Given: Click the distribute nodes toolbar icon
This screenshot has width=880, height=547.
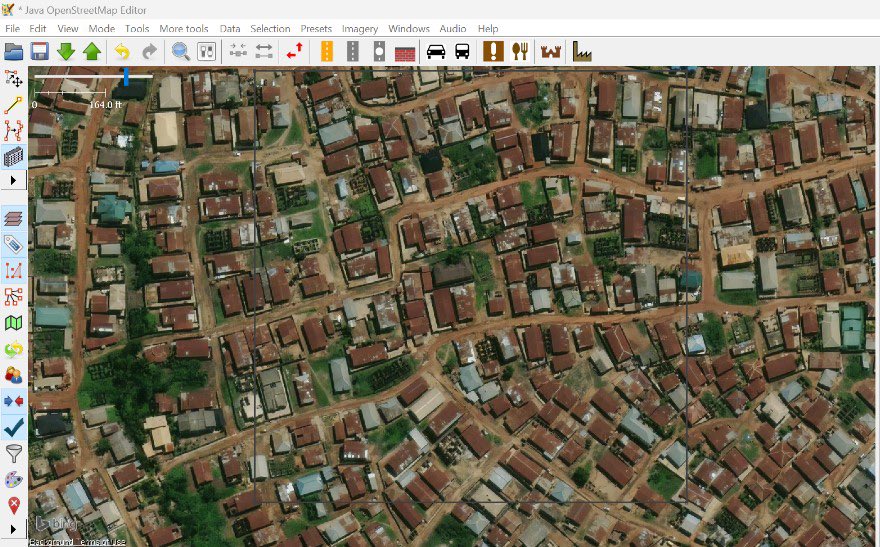Looking at the screenshot, I should point(264,52).
